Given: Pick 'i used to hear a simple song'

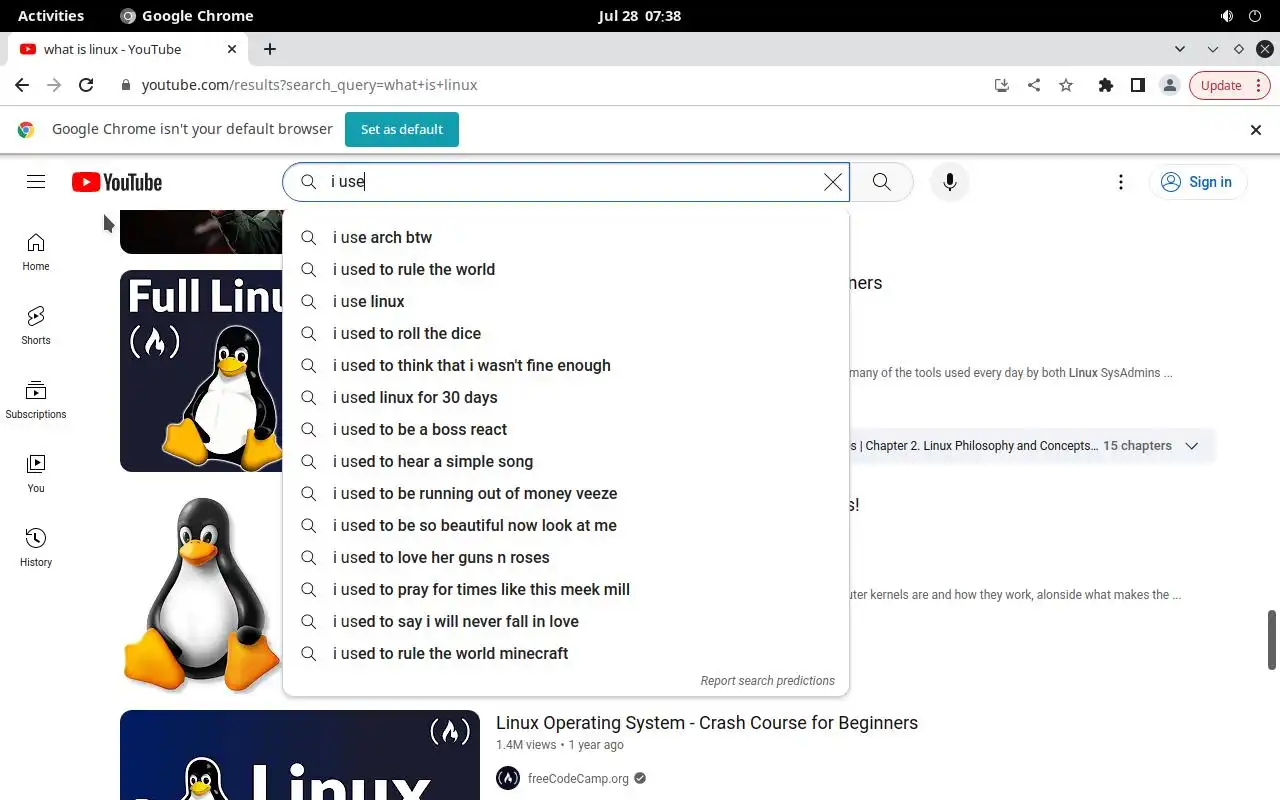Looking at the screenshot, I should coord(566,461).
